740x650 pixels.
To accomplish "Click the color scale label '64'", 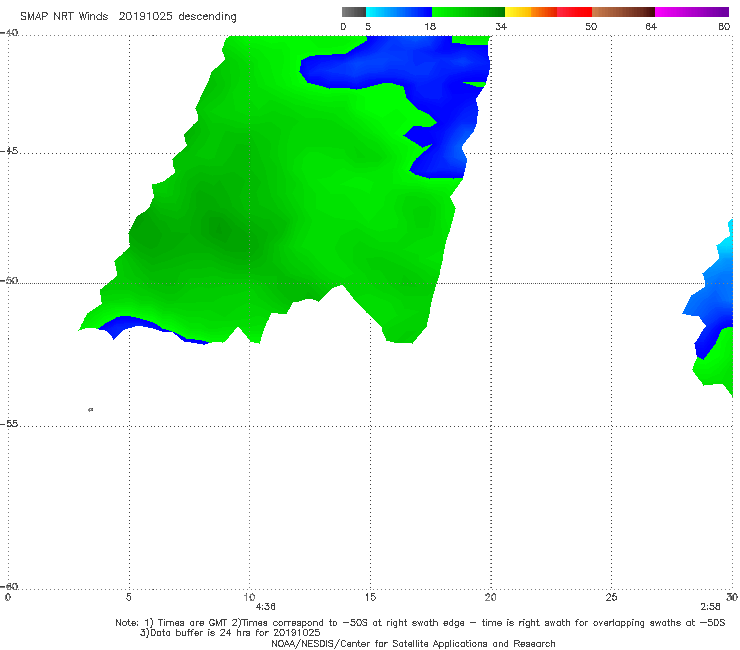I will [651, 26].
